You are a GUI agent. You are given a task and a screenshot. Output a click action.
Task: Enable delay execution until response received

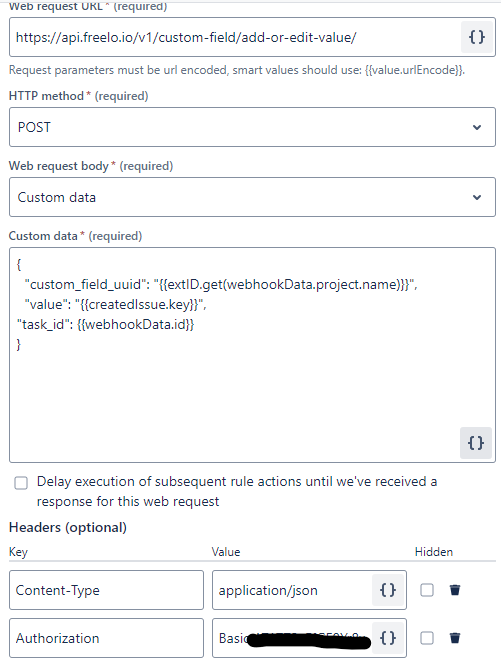(21, 483)
